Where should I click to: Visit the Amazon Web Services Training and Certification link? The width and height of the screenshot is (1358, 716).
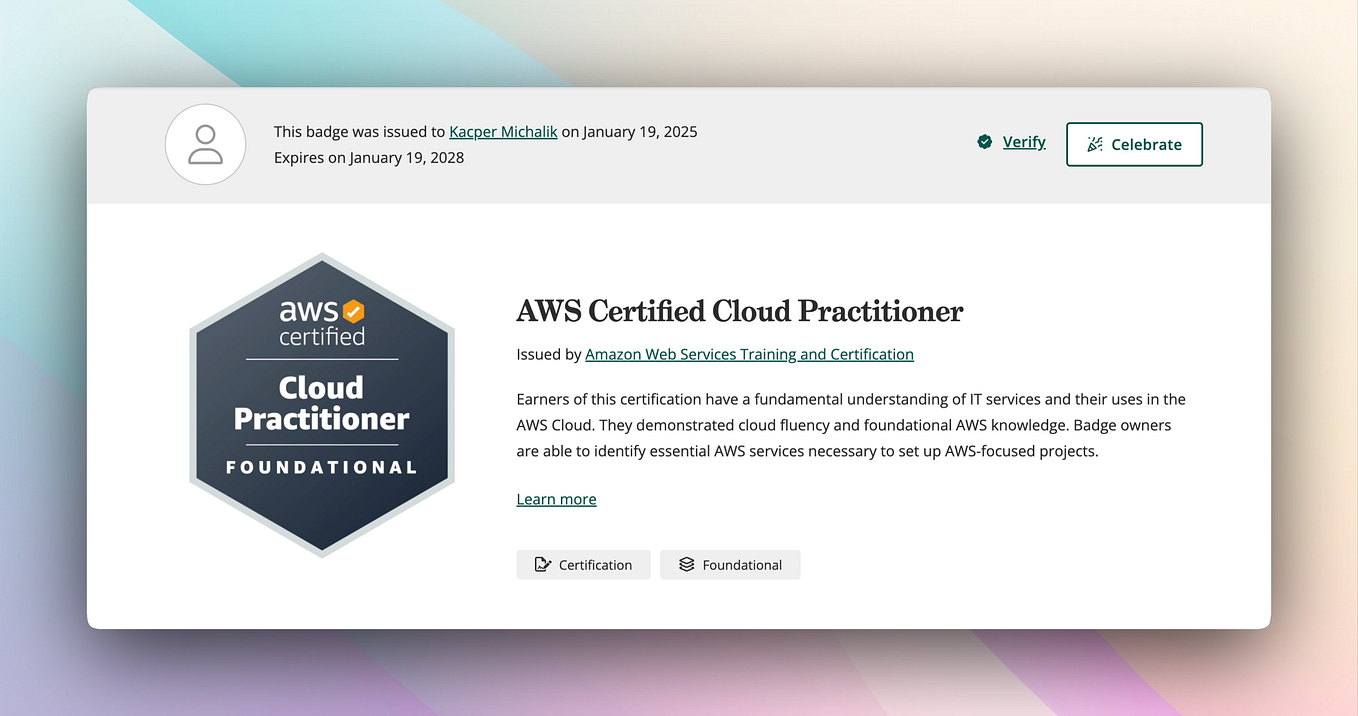point(749,354)
